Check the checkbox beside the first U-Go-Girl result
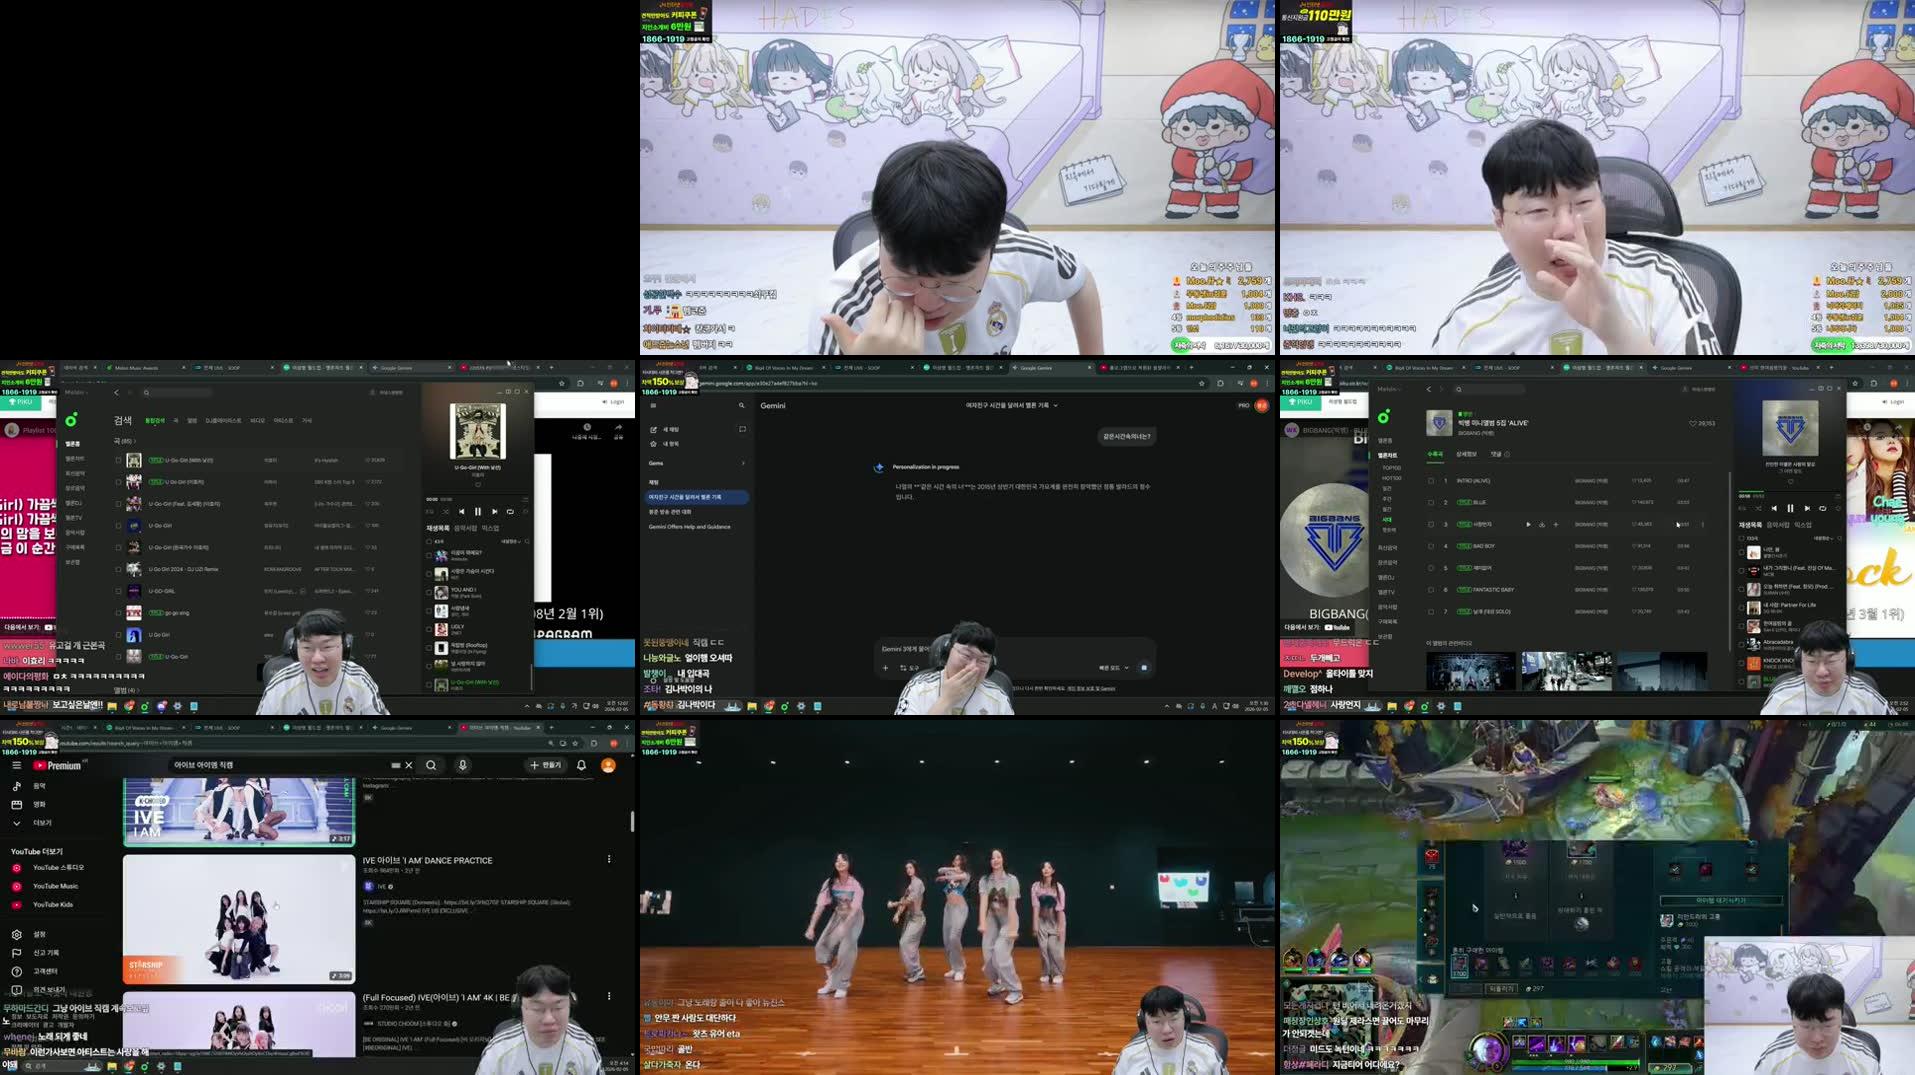This screenshot has height=1075, width=1915. (x=118, y=460)
